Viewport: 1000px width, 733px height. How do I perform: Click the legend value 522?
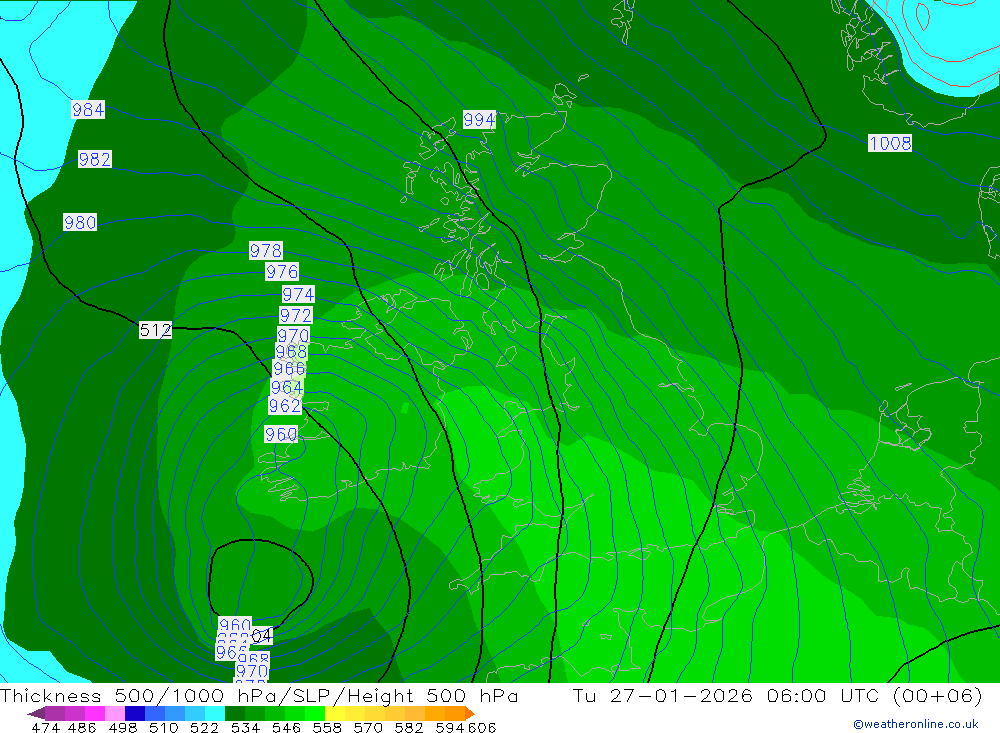pos(204,728)
